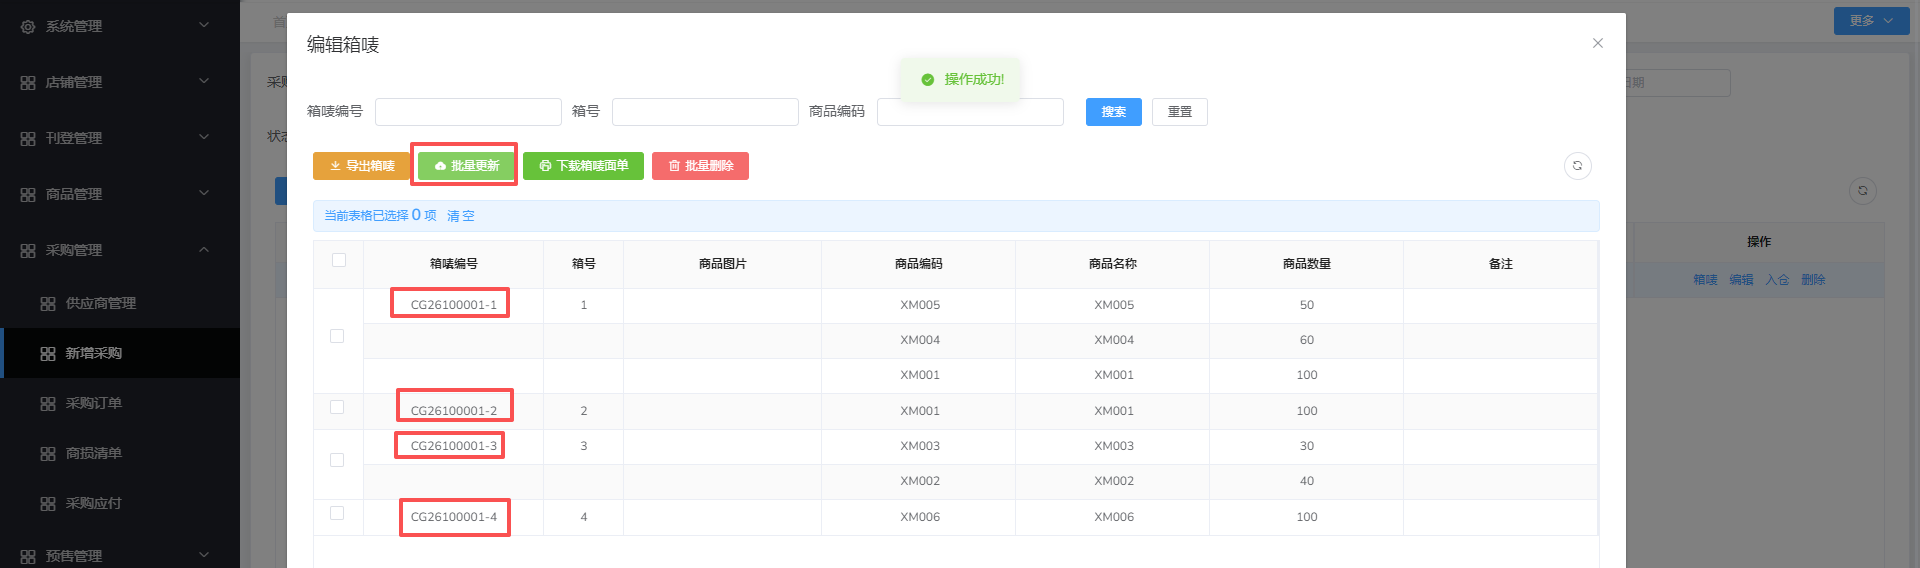Screen dimensions: 1920x568
Task: Click 商品编码 cell XM002
Action: tap(919, 481)
